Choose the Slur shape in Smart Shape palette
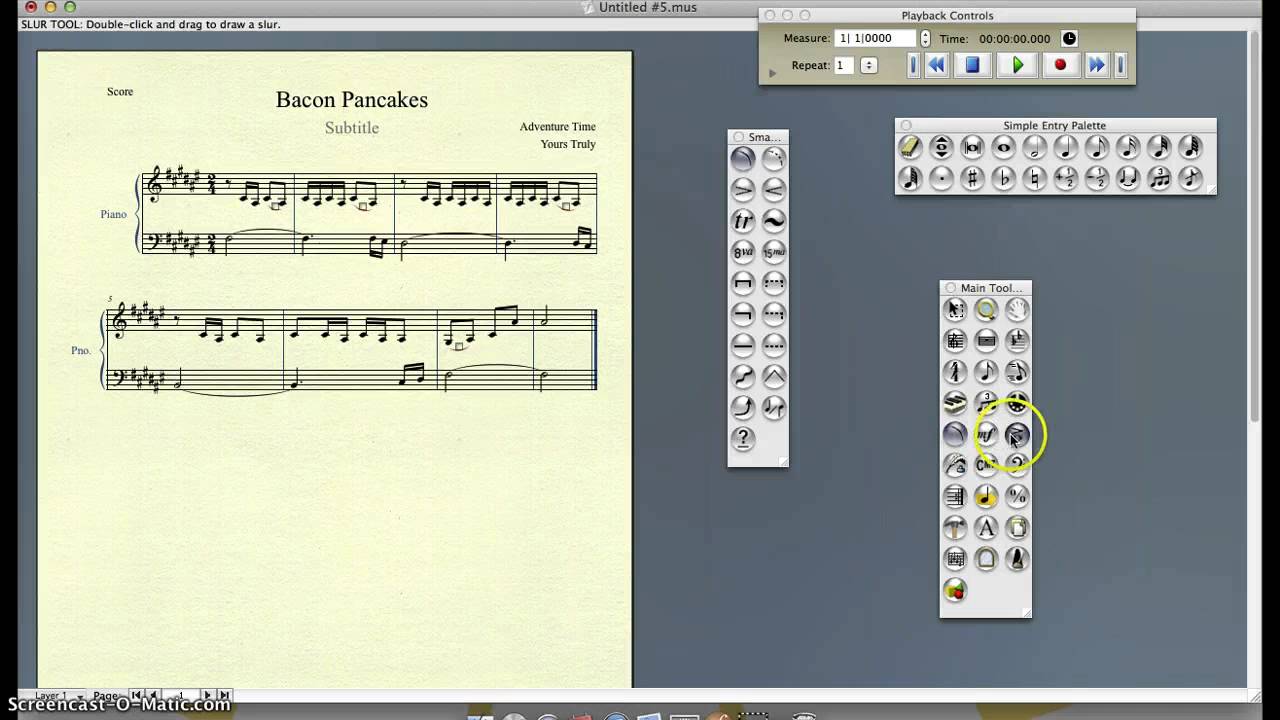The image size is (1280, 720). 743,158
